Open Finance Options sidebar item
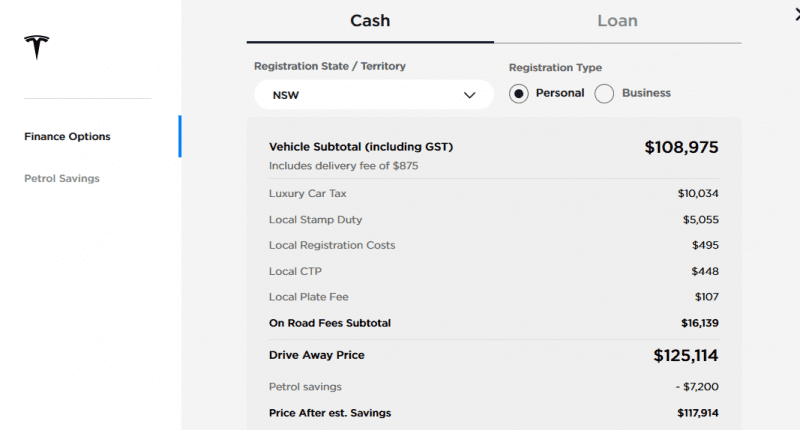 [x=67, y=136]
